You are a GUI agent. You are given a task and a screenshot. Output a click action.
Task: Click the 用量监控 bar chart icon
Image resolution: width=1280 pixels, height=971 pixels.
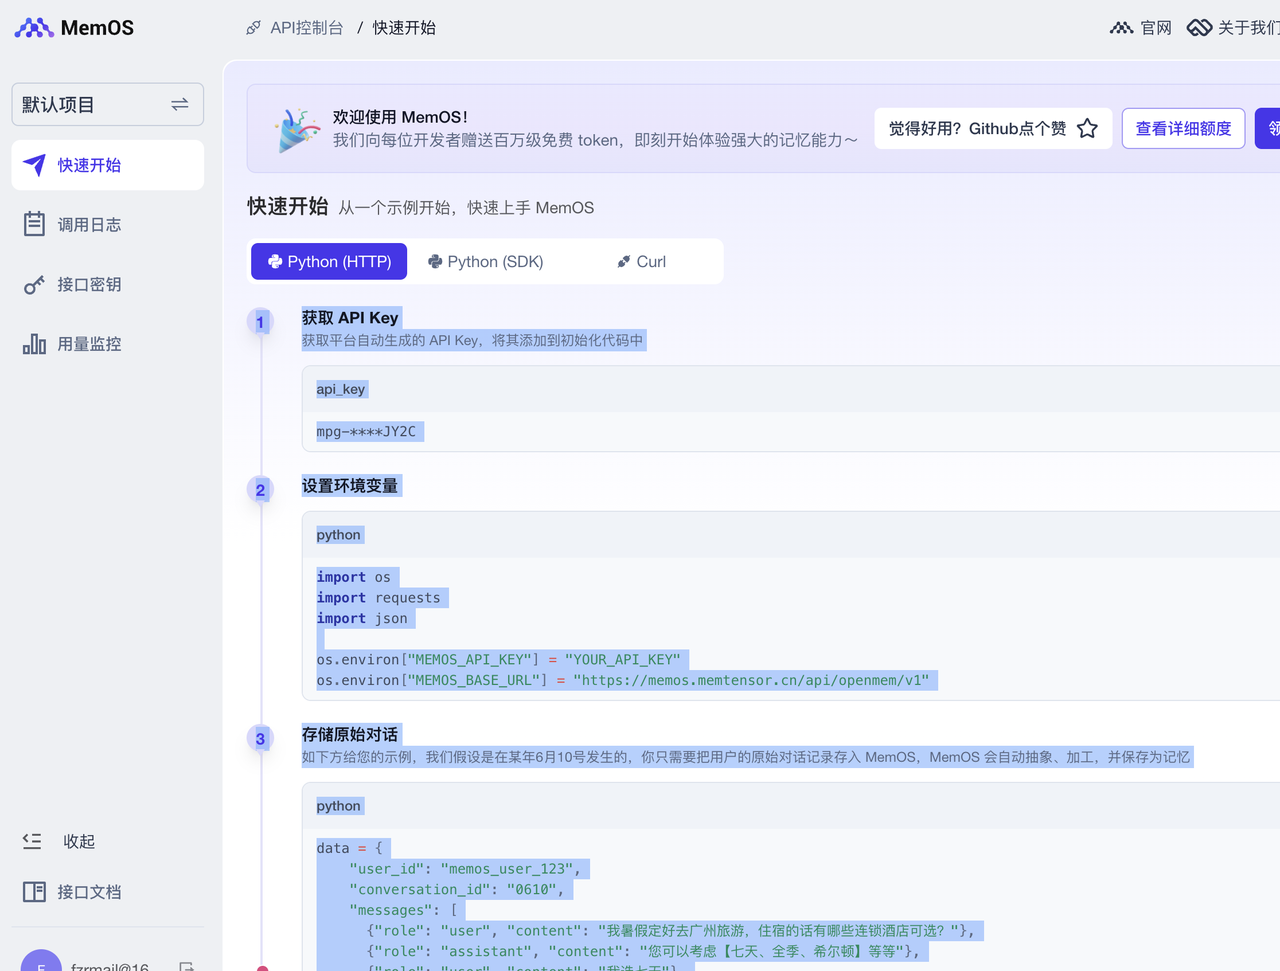click(x=34, y=344)
